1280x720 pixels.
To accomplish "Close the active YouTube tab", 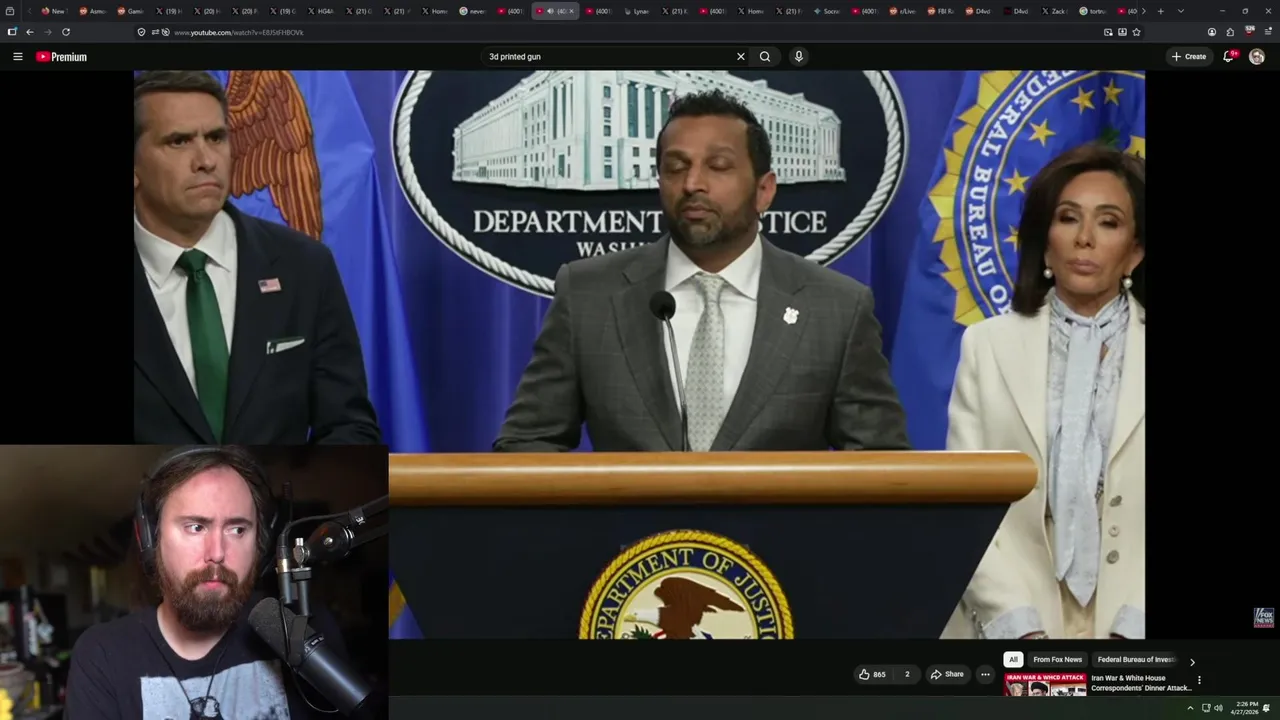I will coord(571,11).
